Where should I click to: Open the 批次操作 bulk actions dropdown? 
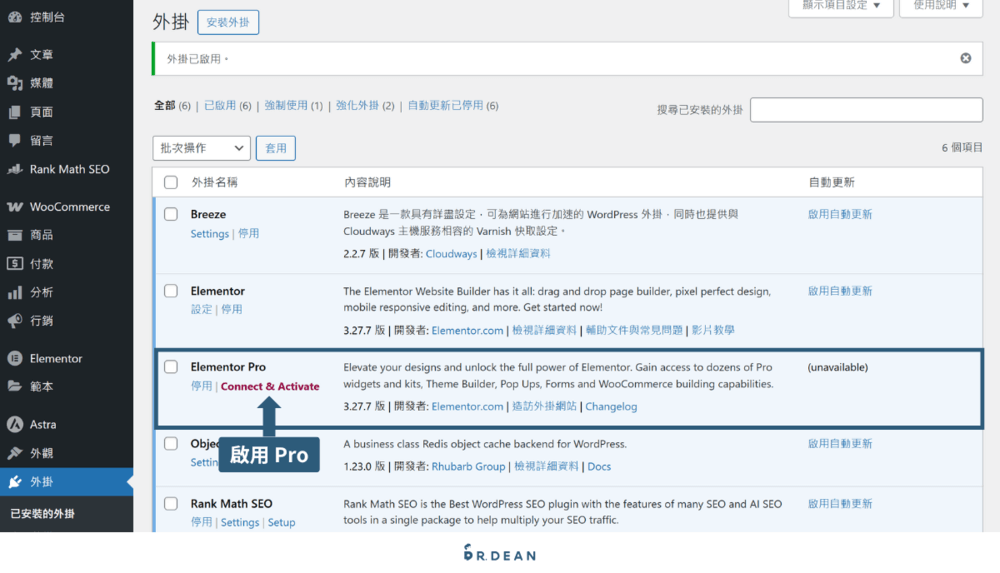click(x=202, y=148)
